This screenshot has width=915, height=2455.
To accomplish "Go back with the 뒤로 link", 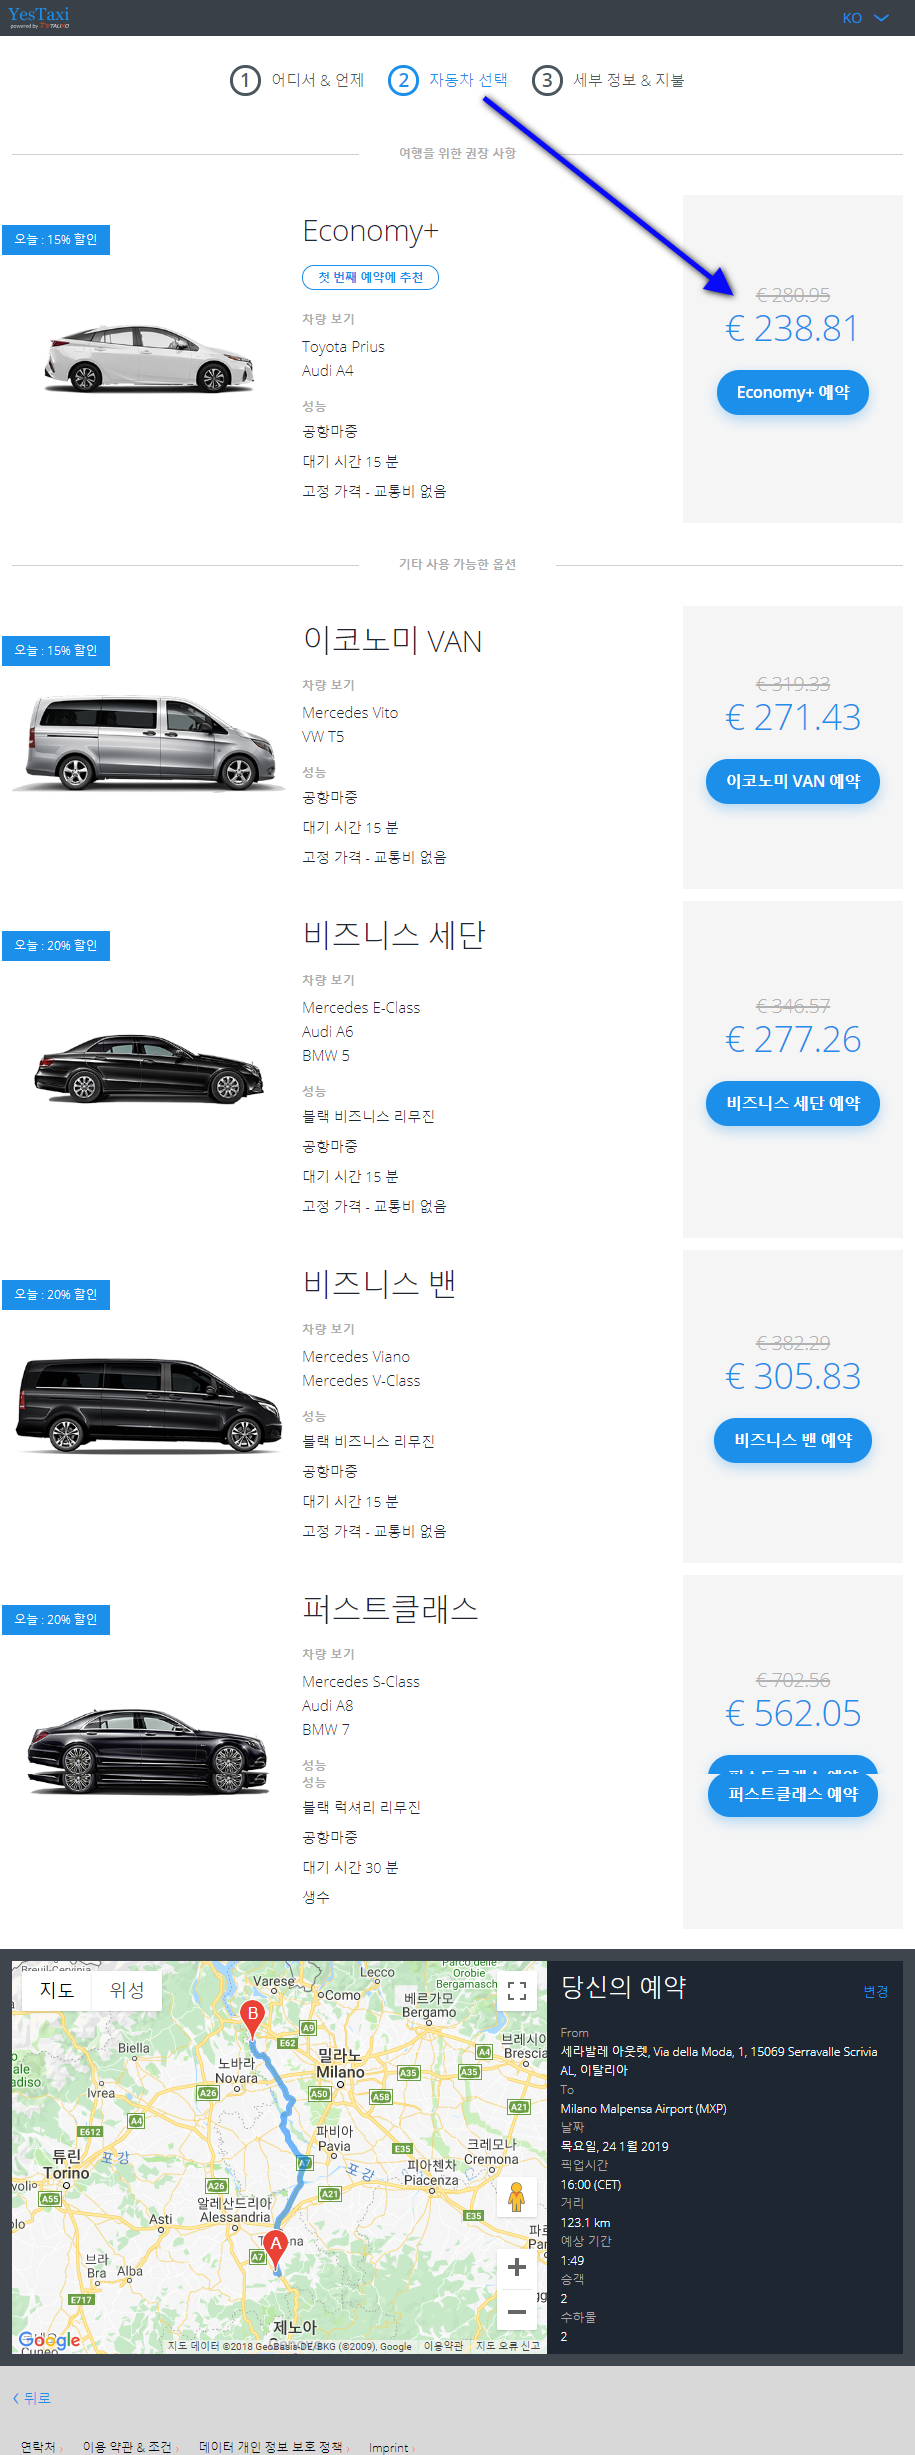I will pos(31,2398).
